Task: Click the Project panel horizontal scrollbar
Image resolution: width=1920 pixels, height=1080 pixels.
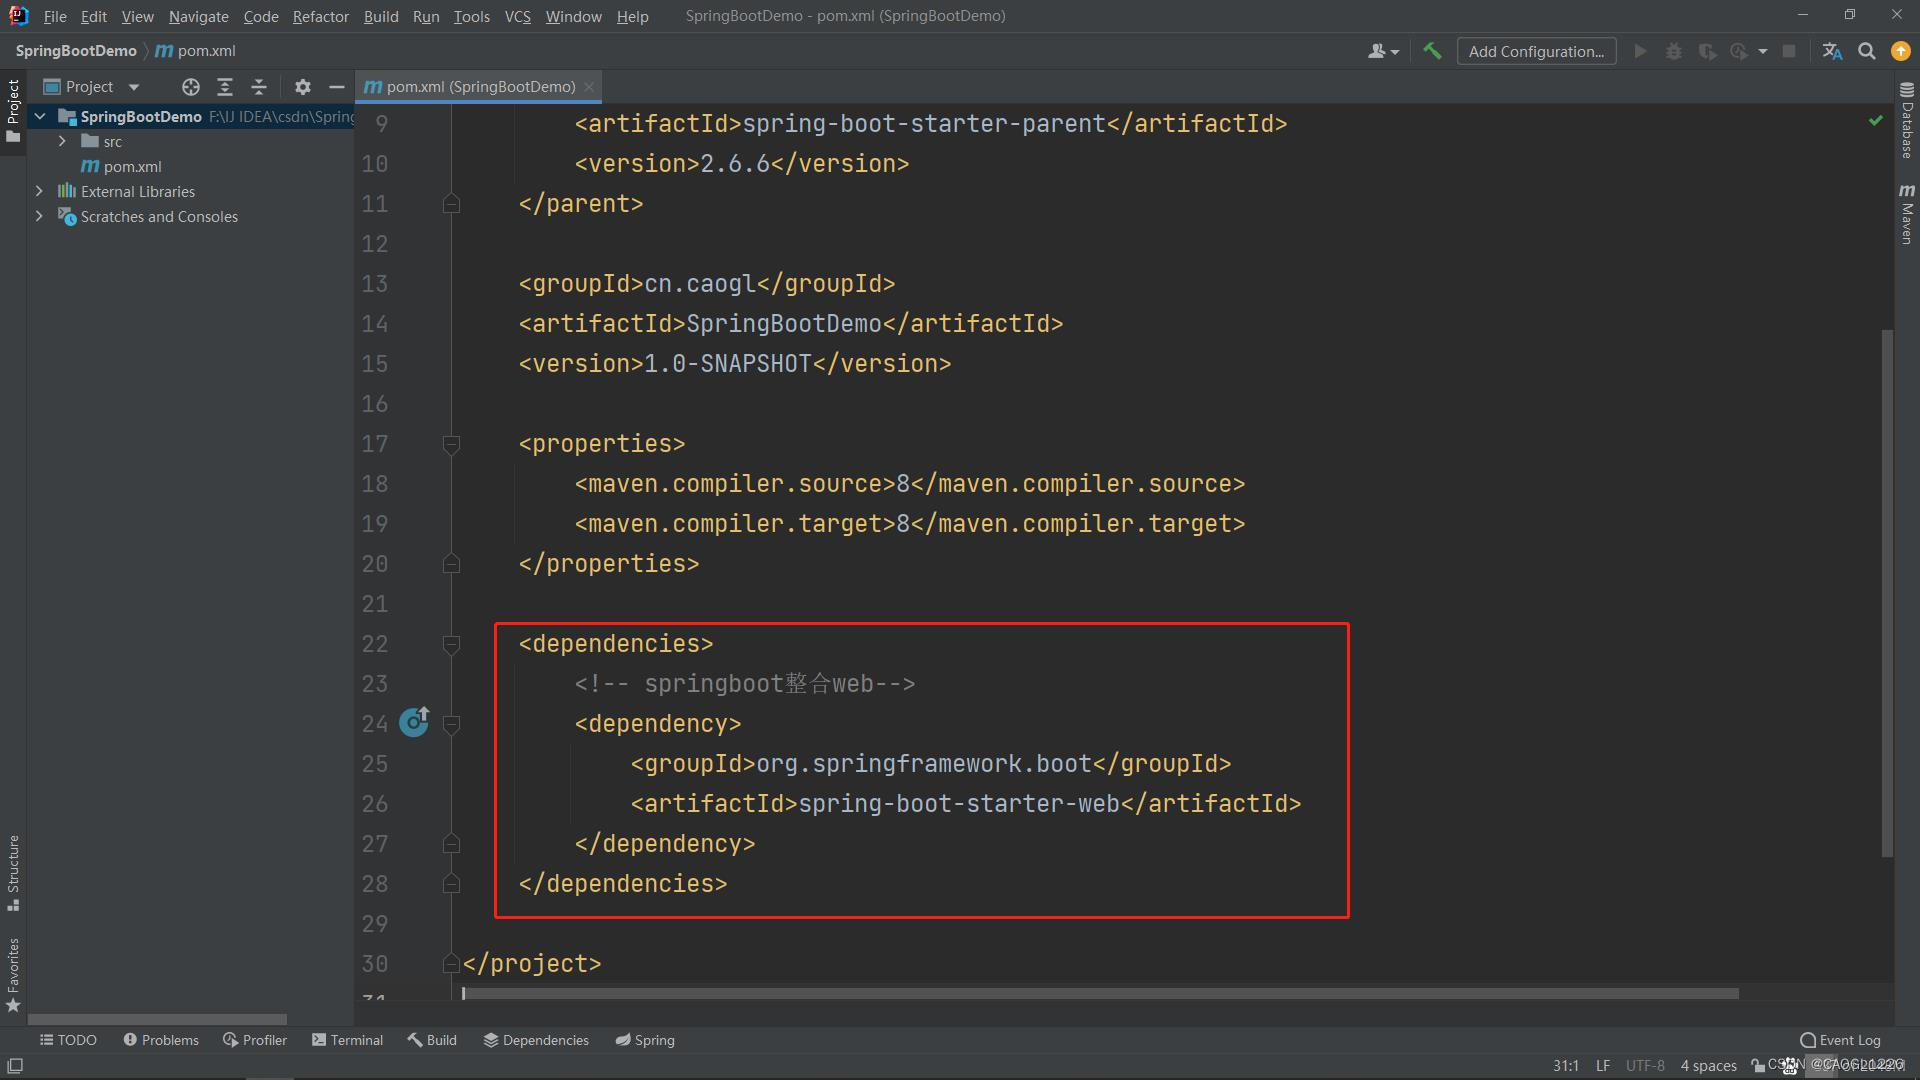Action: coord(157,1020)
